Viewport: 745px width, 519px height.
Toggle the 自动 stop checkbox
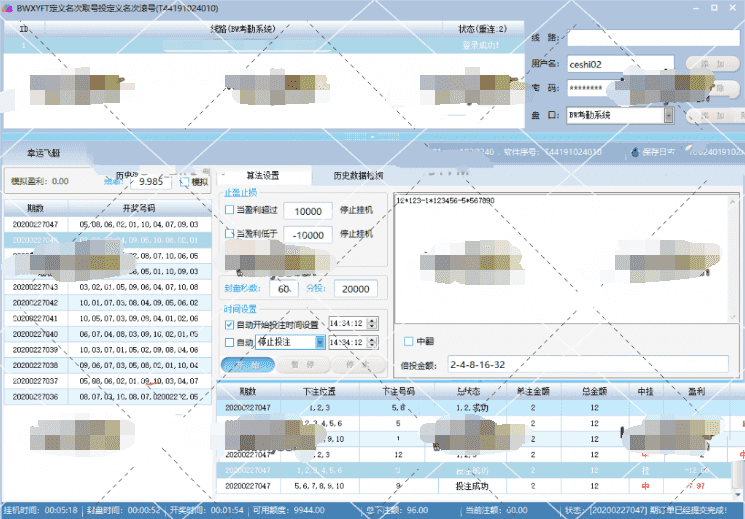pos(229,342)
